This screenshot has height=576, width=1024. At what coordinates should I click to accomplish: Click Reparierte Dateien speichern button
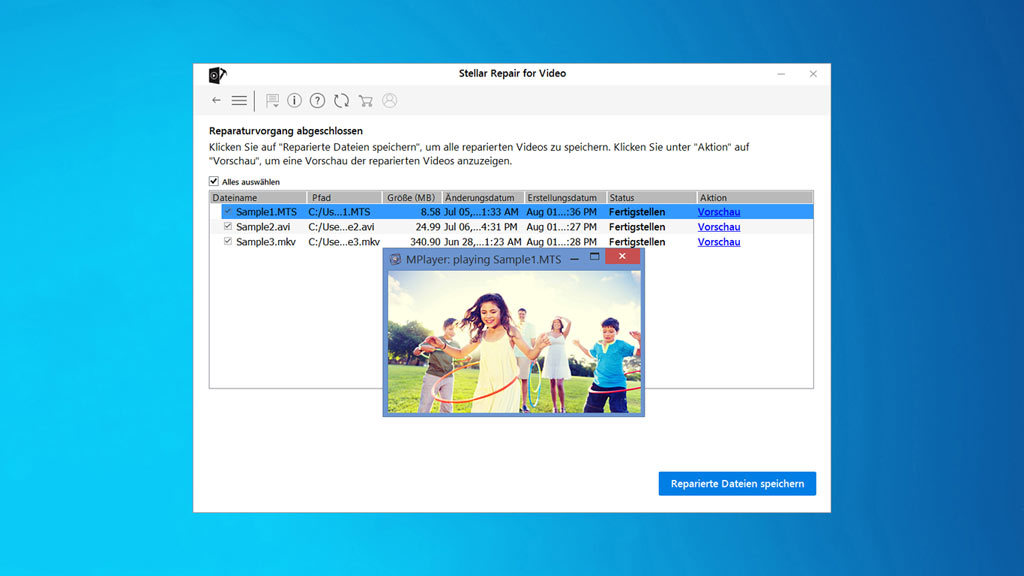(x=737, y=484)
